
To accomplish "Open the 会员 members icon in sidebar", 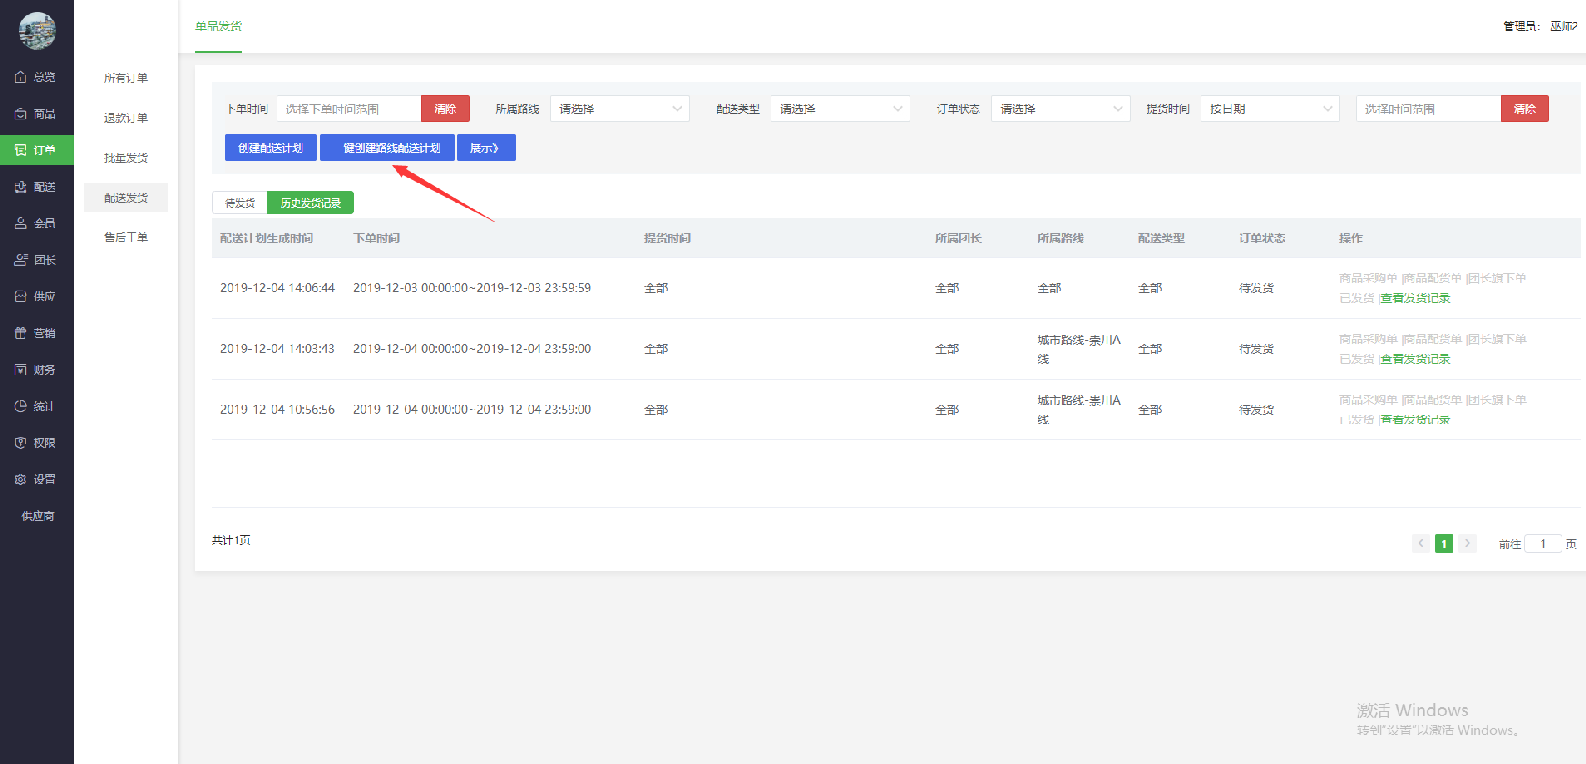I will click(x=21, y=223).
